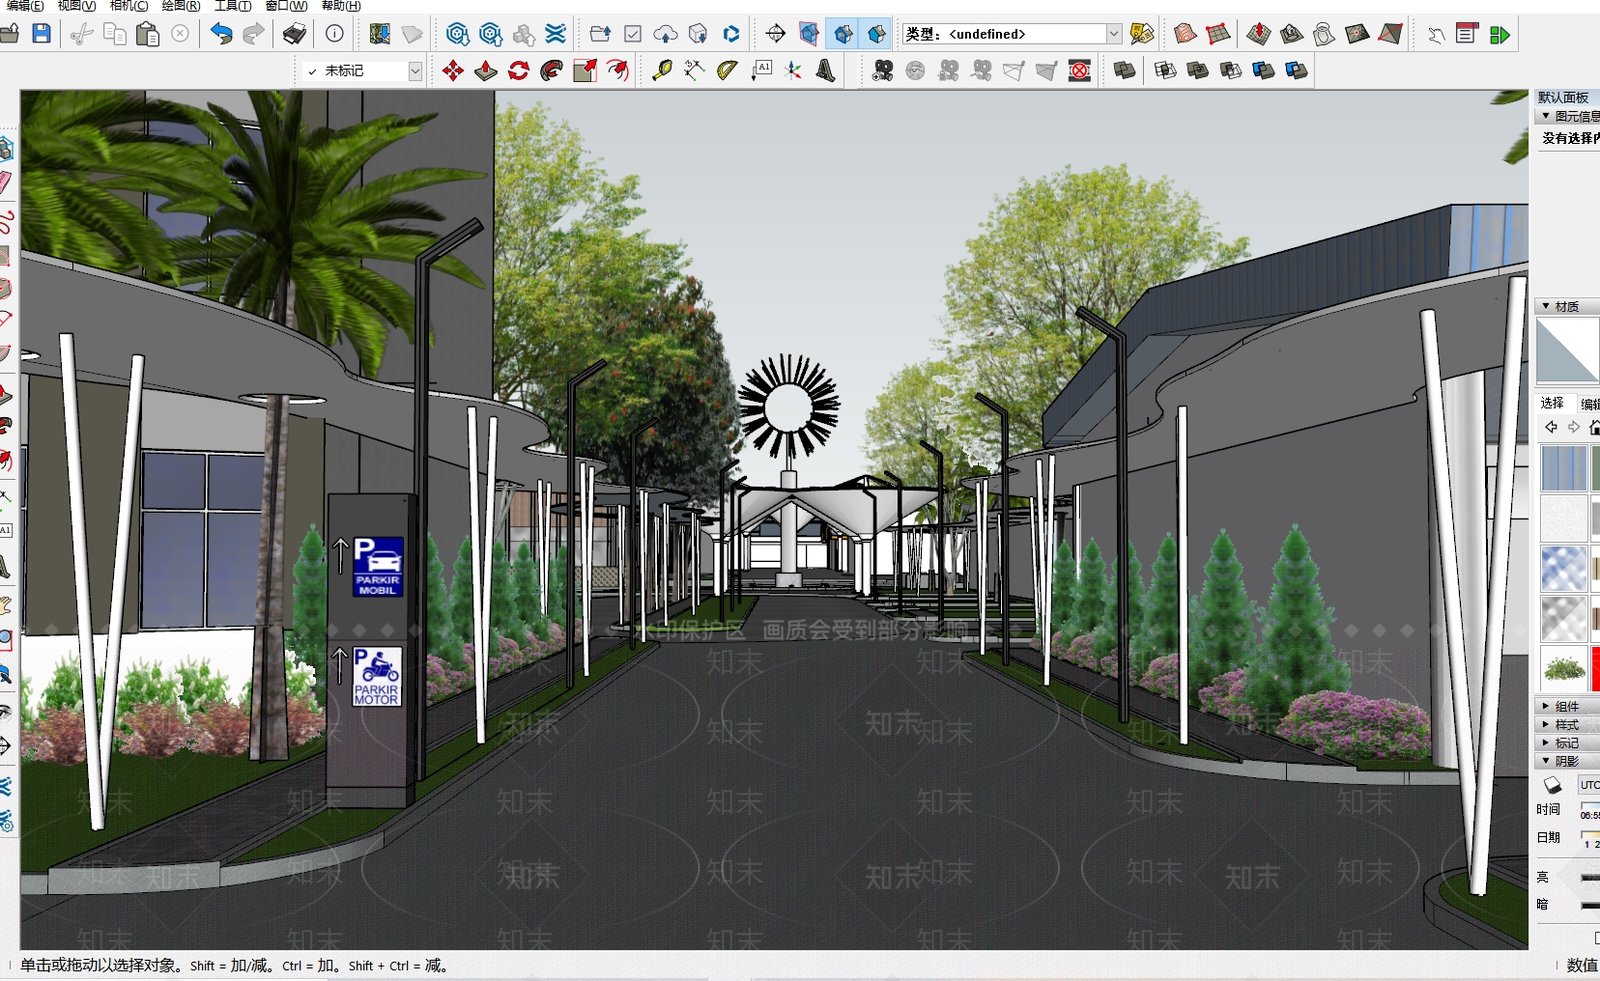
Task: Click the Sandbox From Scratch grid icon
Action: (x=1218, y=34)
